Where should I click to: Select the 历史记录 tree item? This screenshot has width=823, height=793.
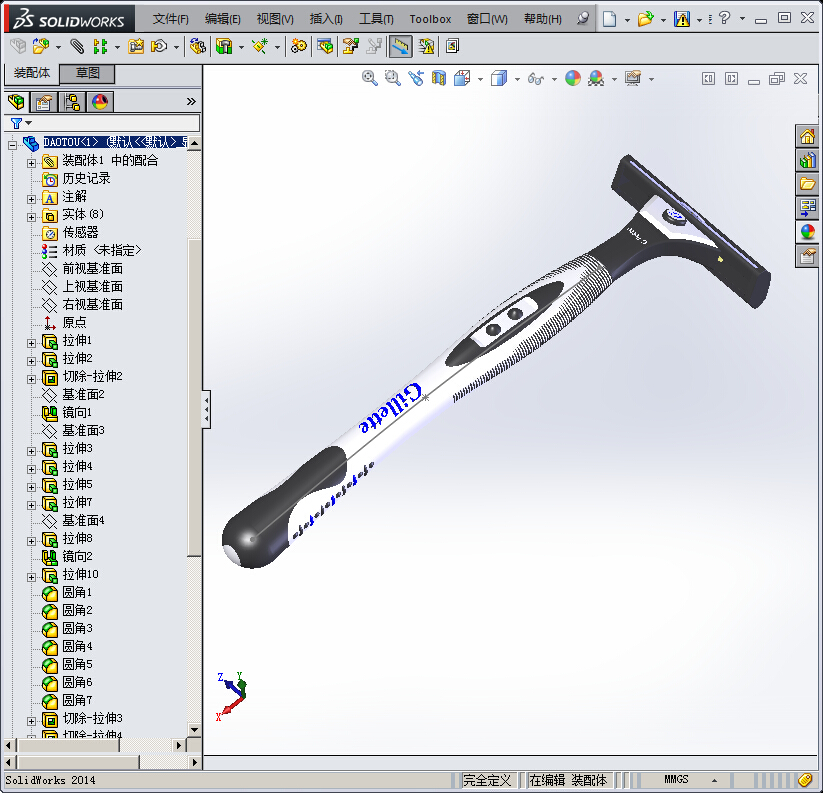(x=87, y=178)
